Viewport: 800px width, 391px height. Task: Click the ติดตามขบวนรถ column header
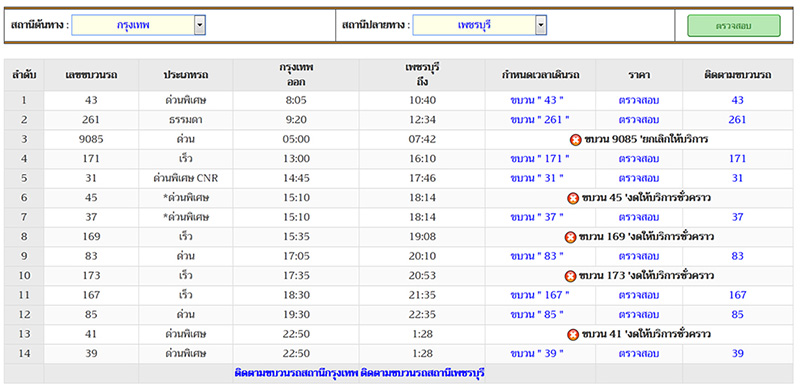[x=738, y=75]
